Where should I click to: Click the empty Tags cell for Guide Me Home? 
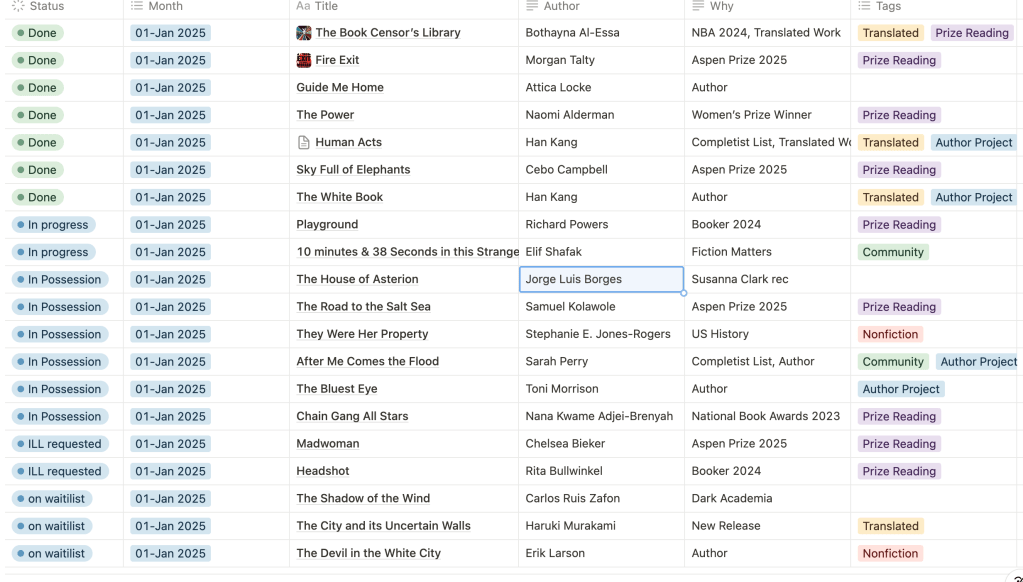(936, 88)
